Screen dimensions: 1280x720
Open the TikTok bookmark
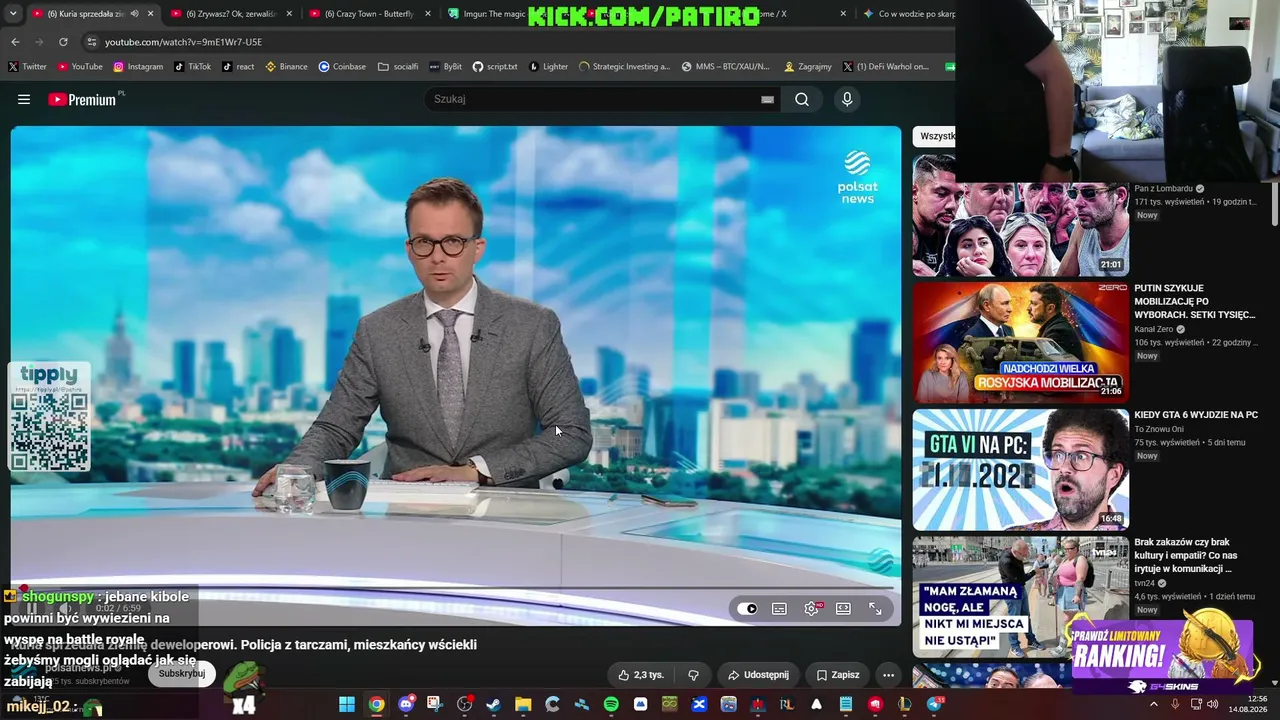192,67
